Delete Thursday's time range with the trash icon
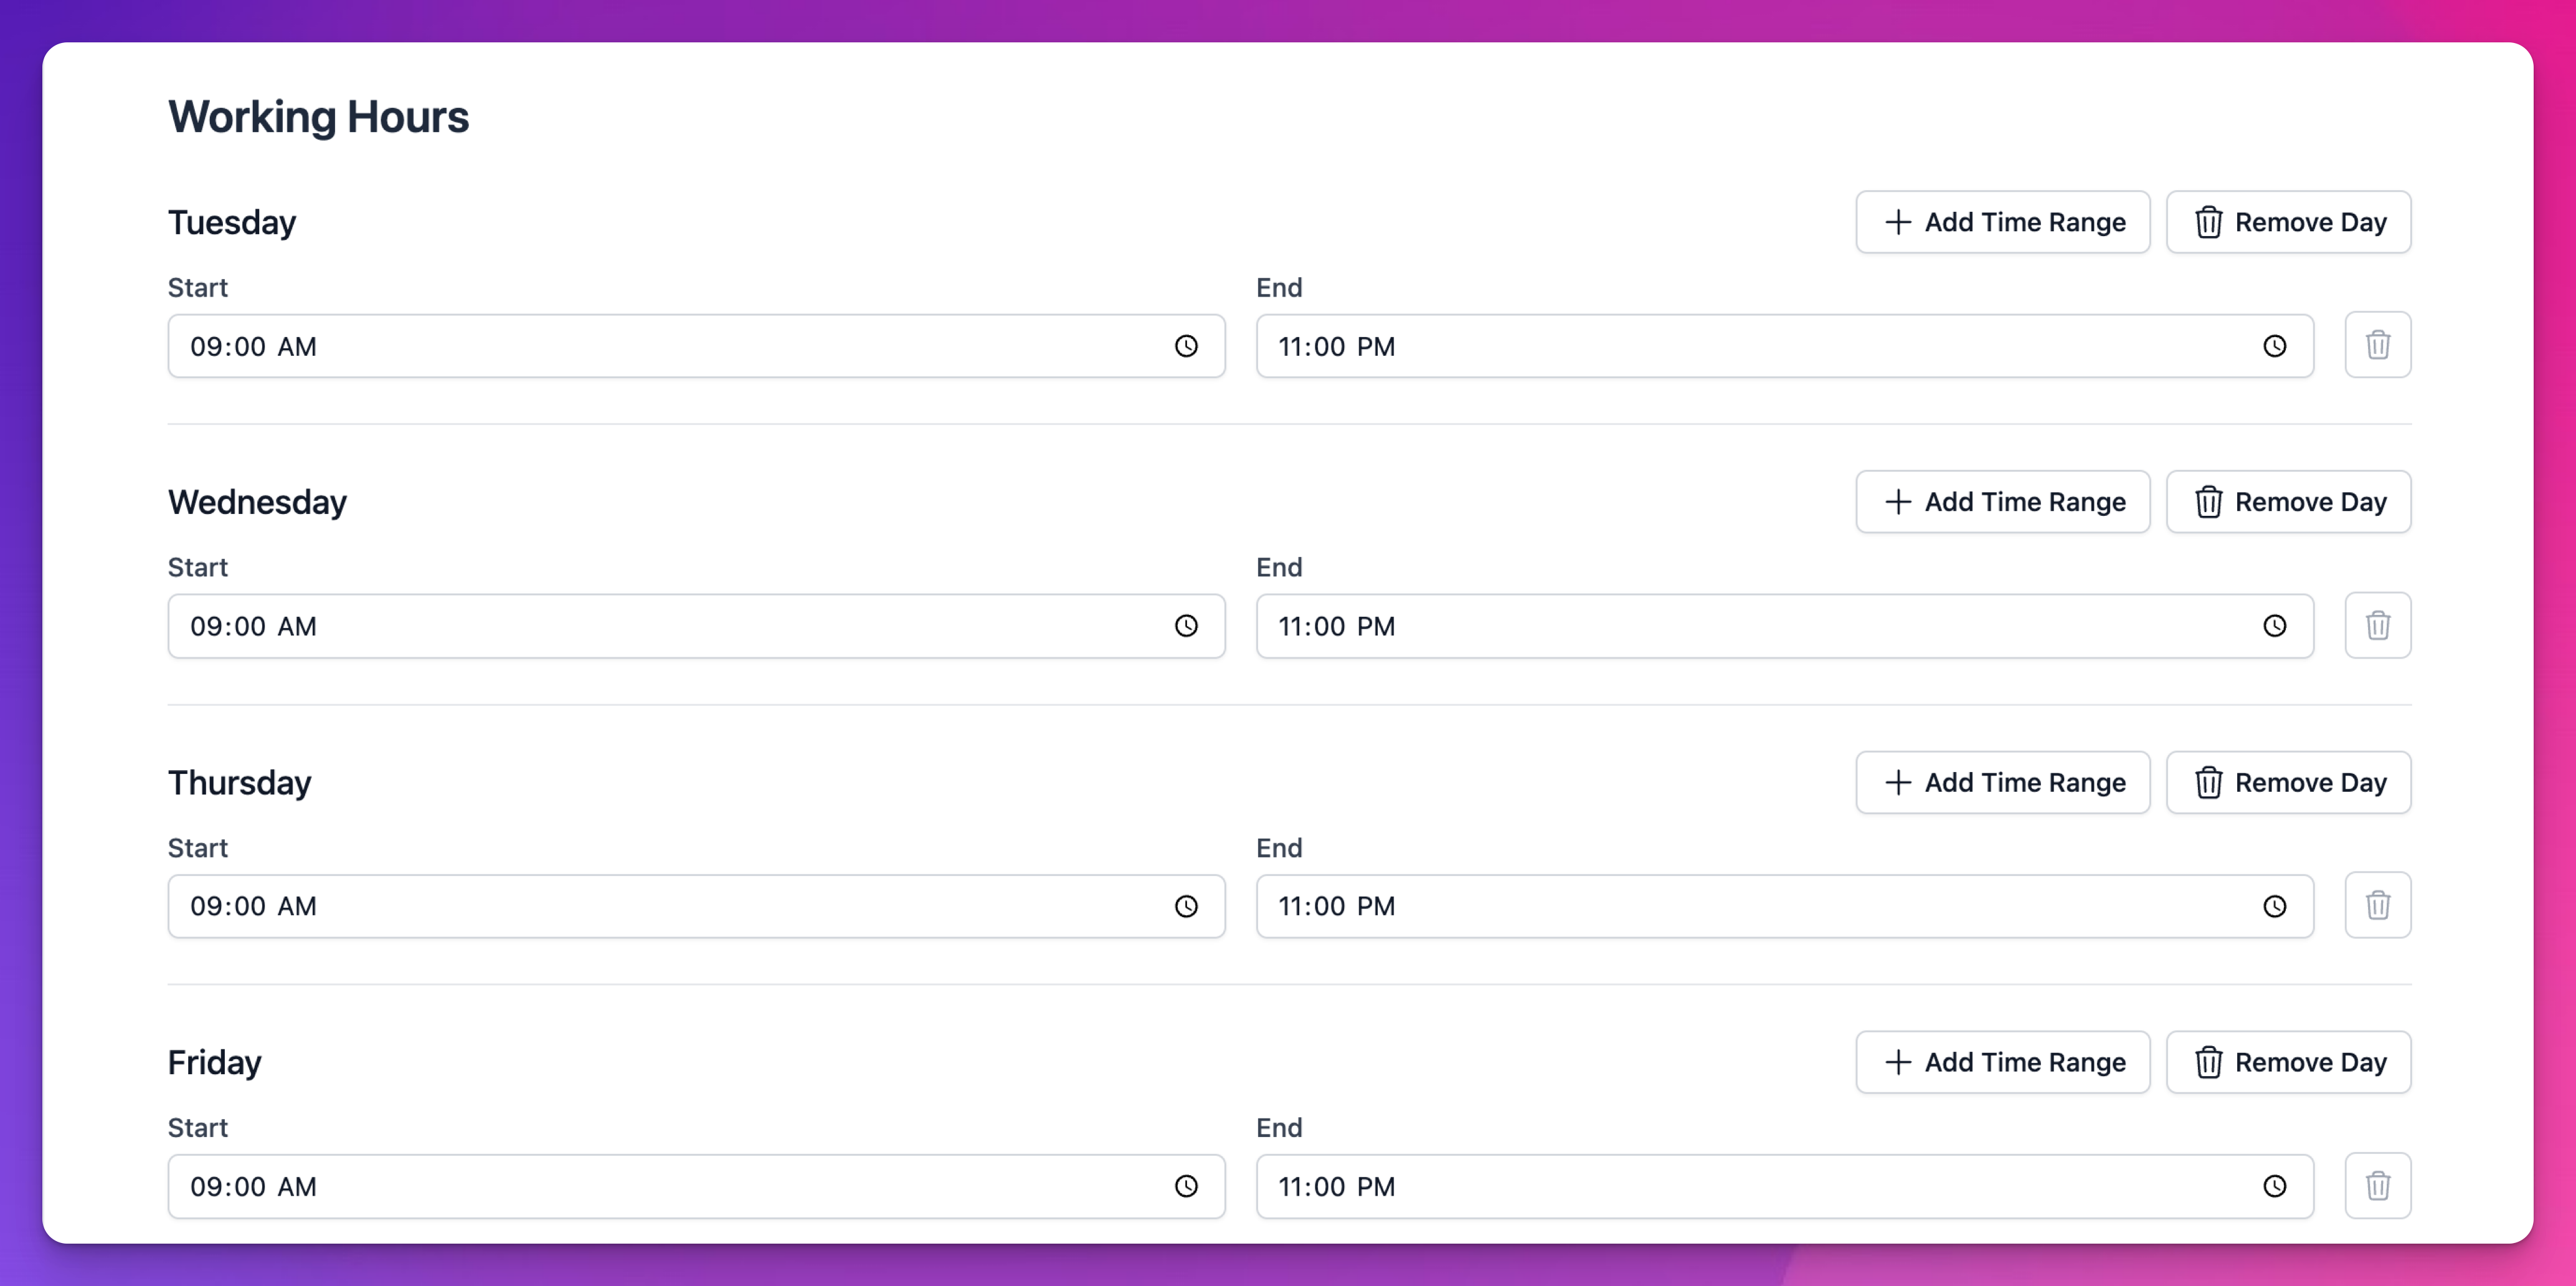This screenshot has height=1286, width=2576. [x=2377, y=905]
